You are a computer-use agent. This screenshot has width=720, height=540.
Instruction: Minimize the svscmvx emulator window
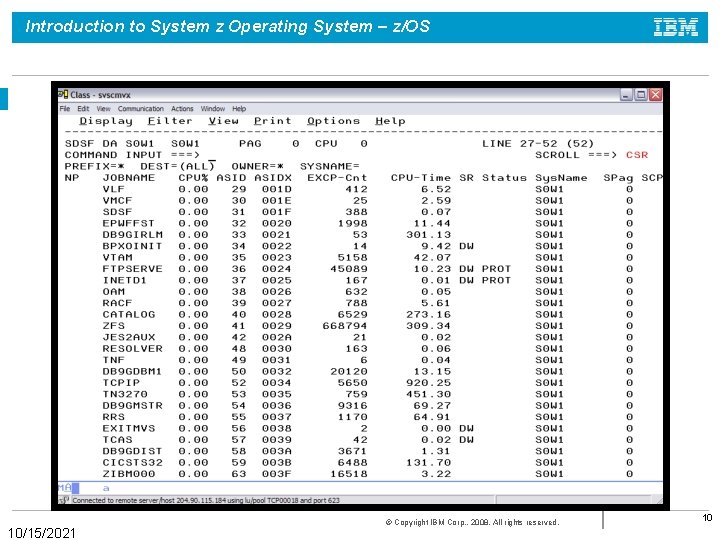(626, 95)
